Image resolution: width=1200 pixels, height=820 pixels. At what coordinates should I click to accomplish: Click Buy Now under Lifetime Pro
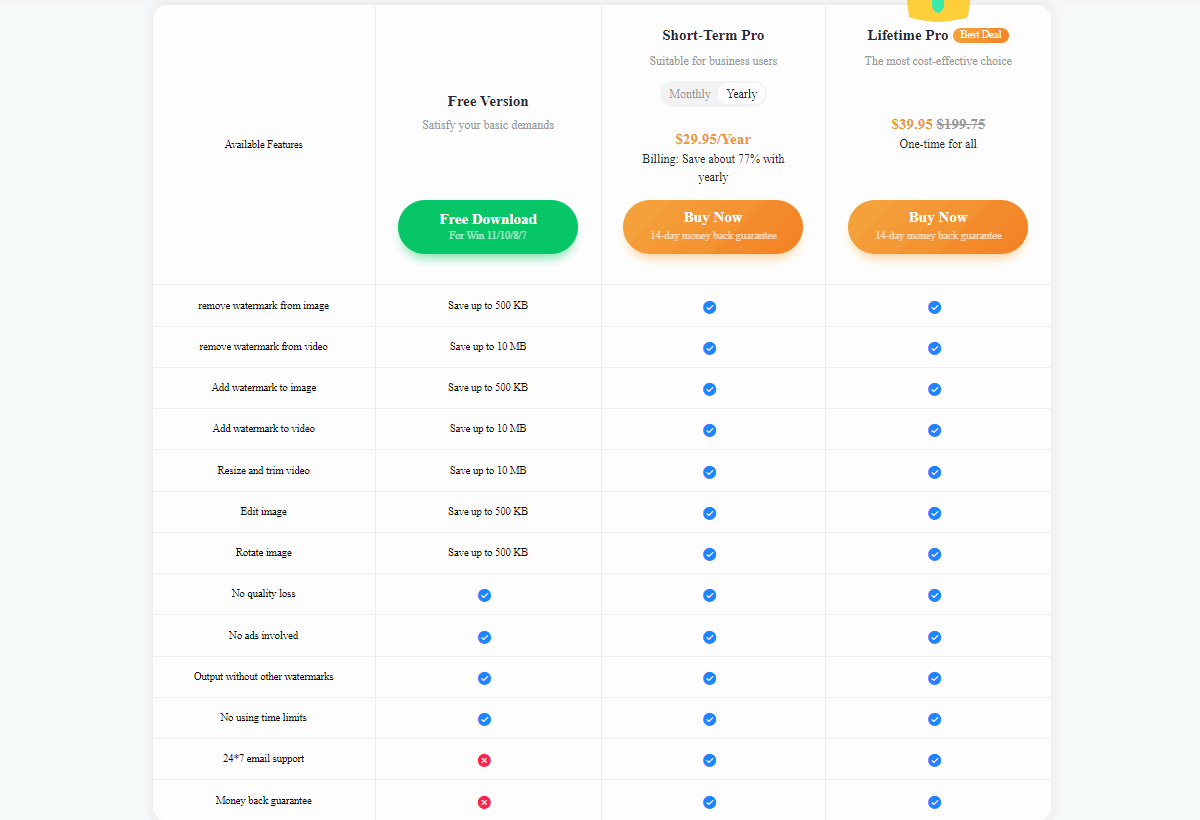point(938,226)
